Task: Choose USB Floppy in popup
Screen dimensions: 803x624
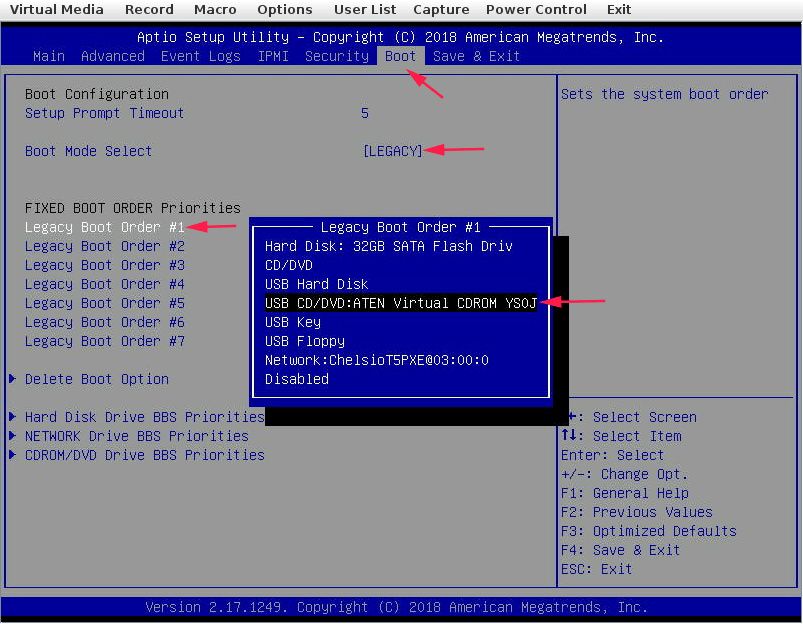Action: [305, 341]
